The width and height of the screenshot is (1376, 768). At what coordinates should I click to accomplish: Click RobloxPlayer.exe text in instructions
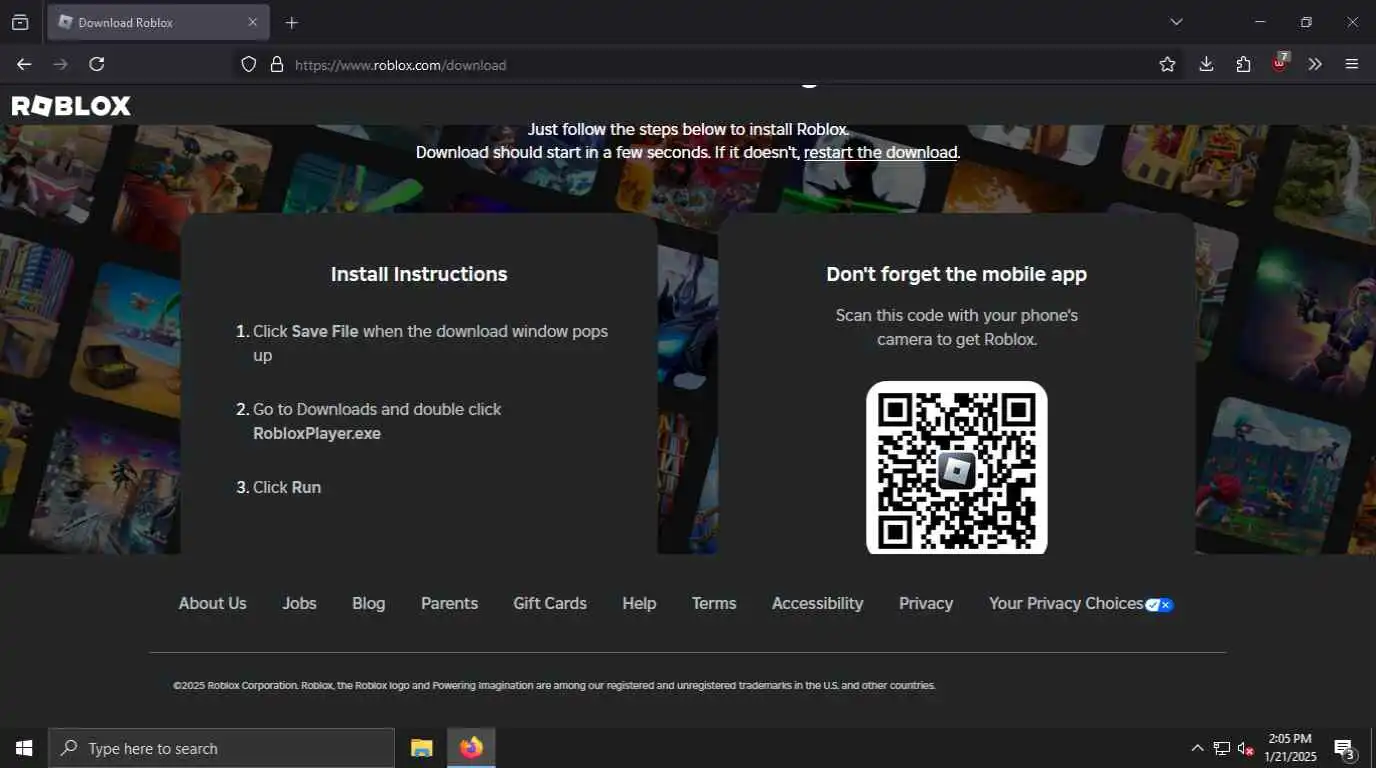(317, 433)
